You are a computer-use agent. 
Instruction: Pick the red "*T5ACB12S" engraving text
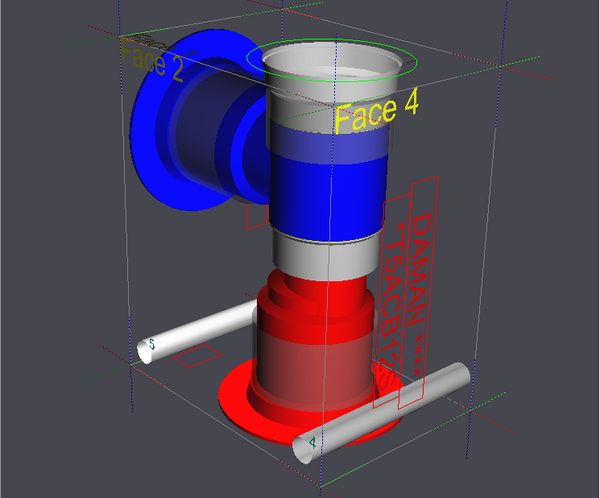click(392, 304)
